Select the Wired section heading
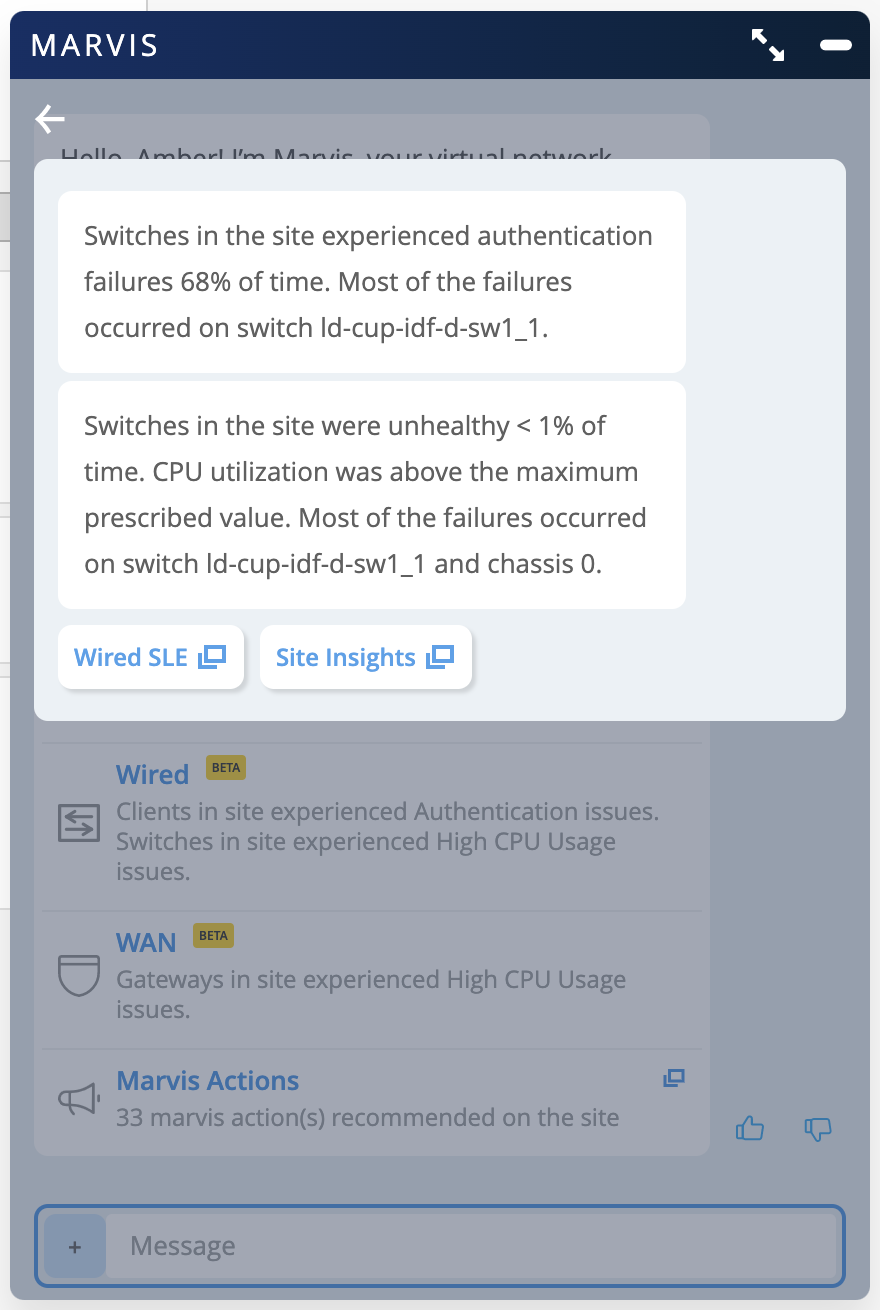Screen dimensions: 880x1310 (152, 775)
